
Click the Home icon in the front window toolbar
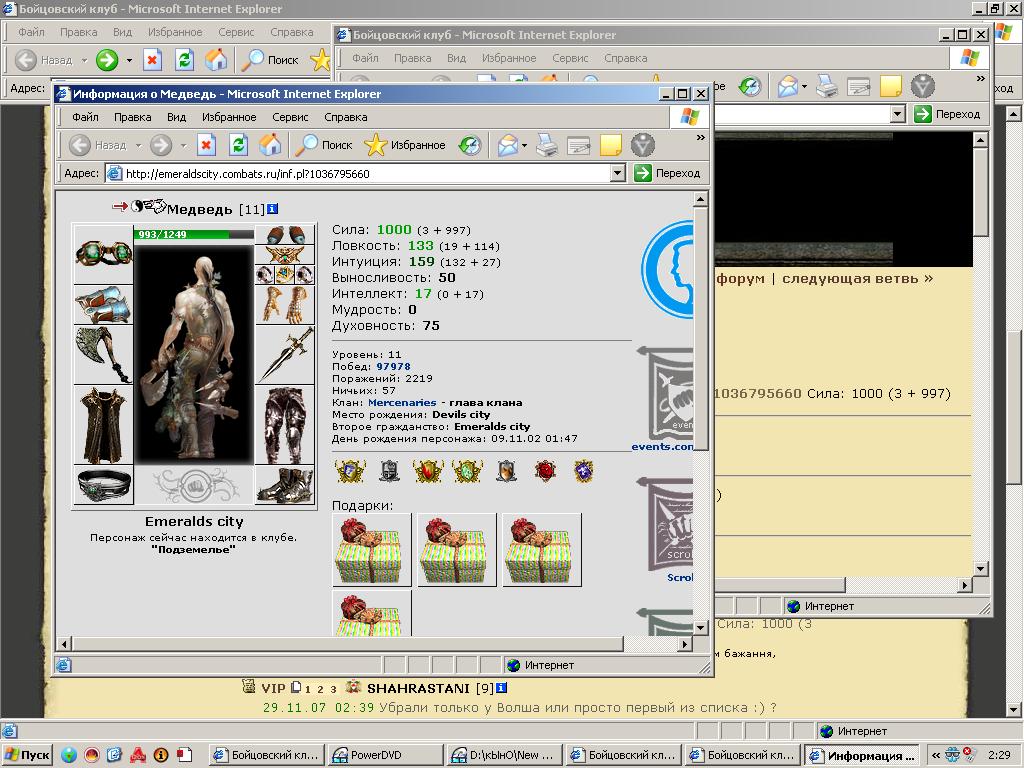tap(270, 145)
